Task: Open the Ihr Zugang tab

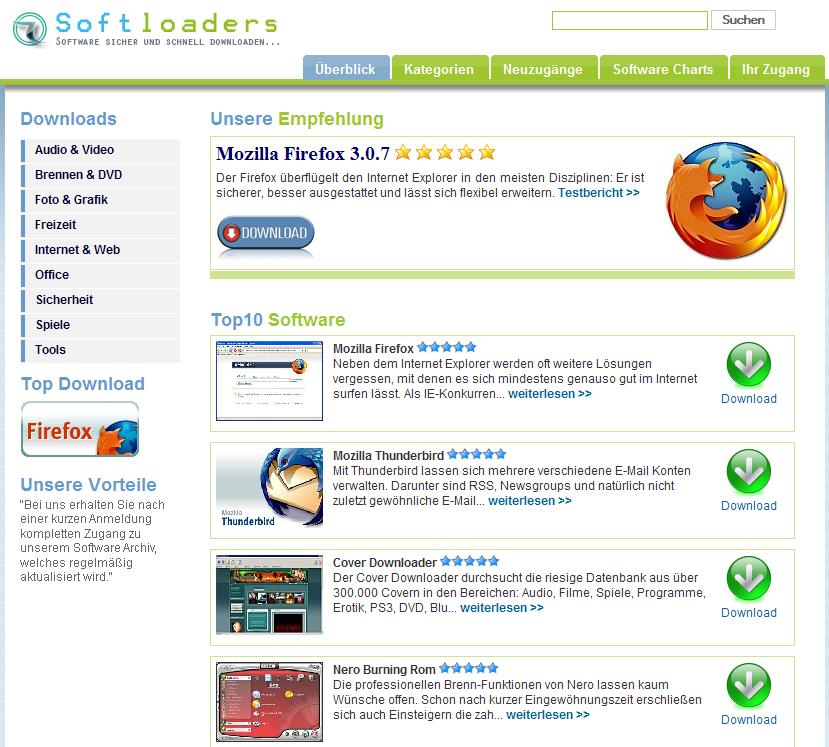Action: coord(776,69)
